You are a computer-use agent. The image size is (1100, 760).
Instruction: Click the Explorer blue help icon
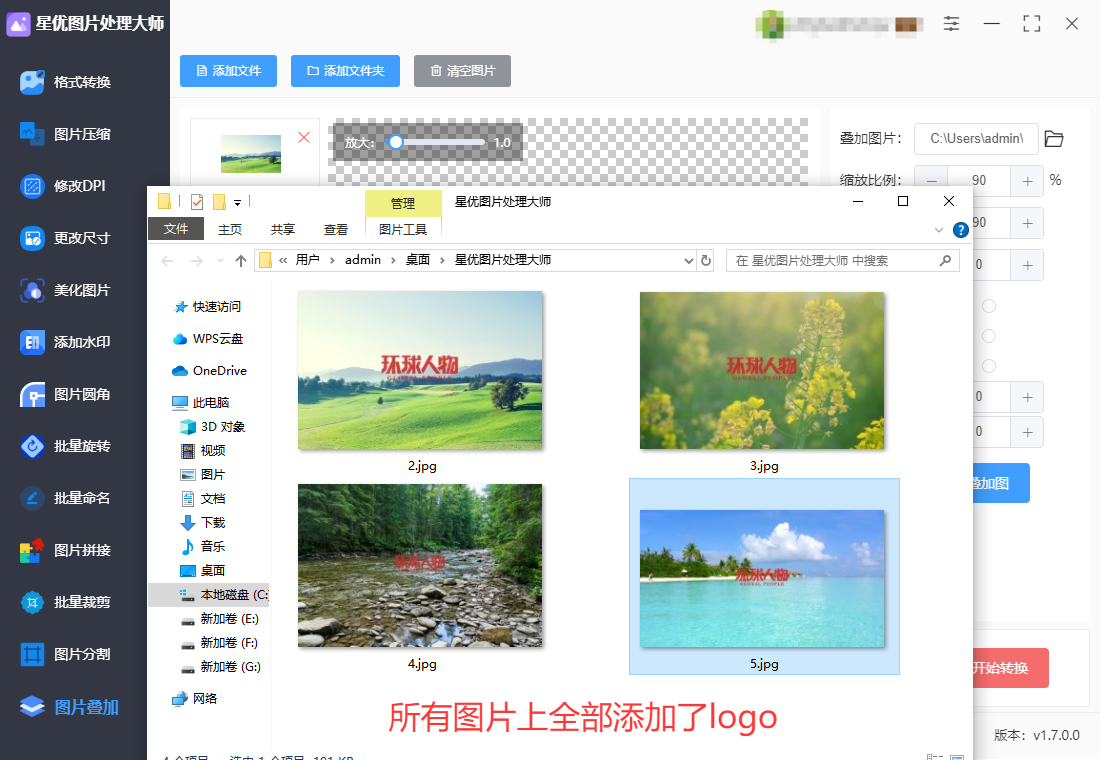click(x=960, y=229)
